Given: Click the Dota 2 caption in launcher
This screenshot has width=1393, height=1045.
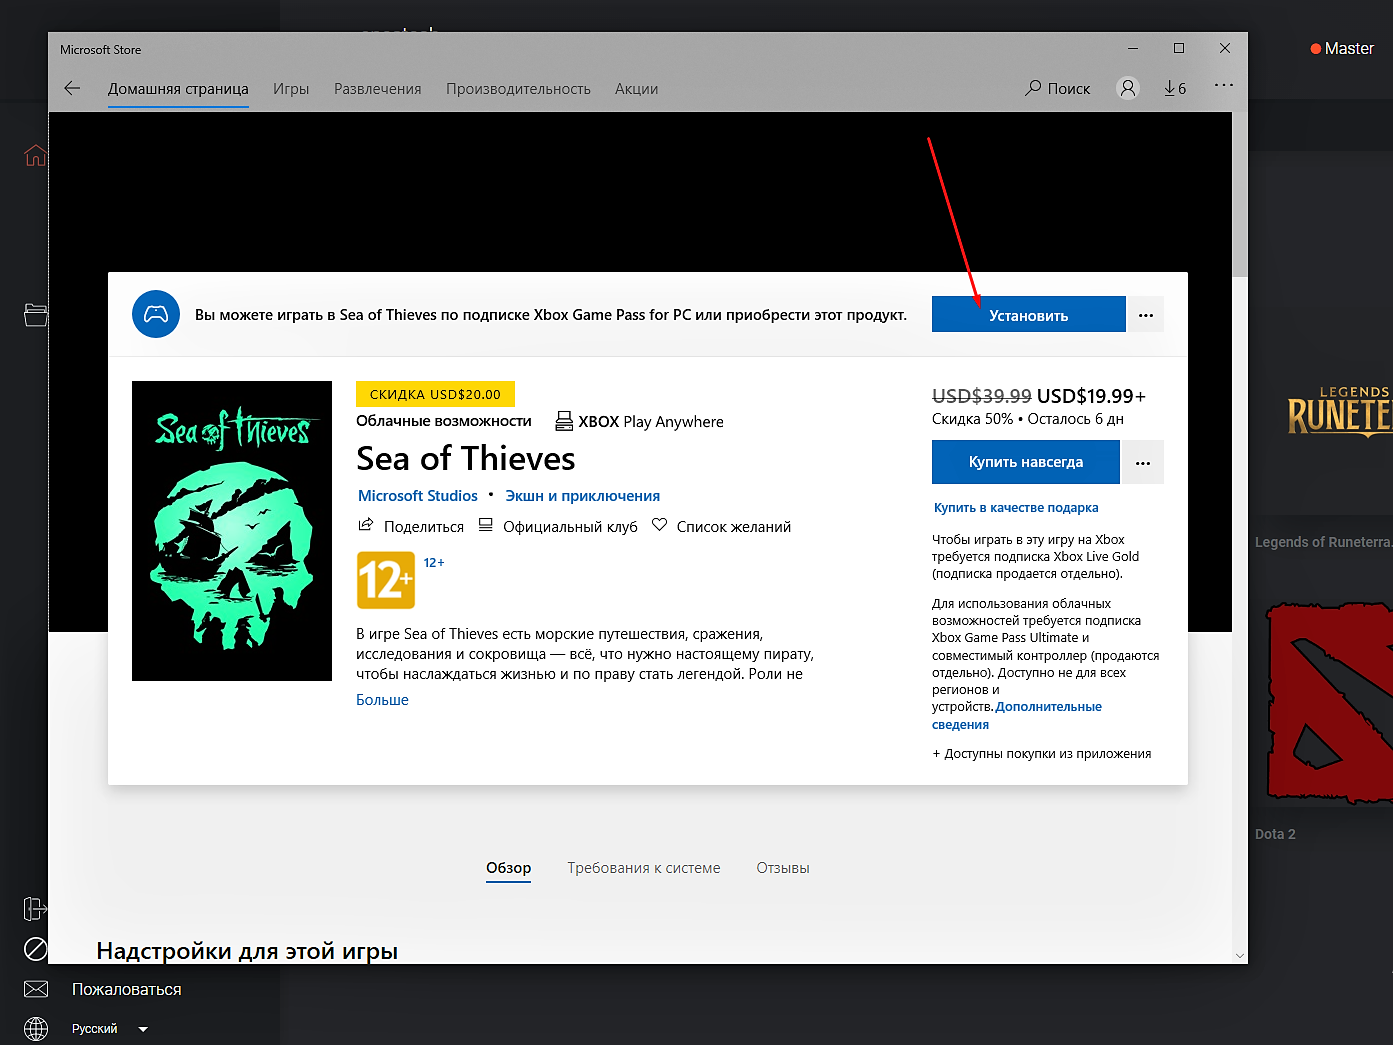Looking at the screenshot, I should (x=1275, y=834).
